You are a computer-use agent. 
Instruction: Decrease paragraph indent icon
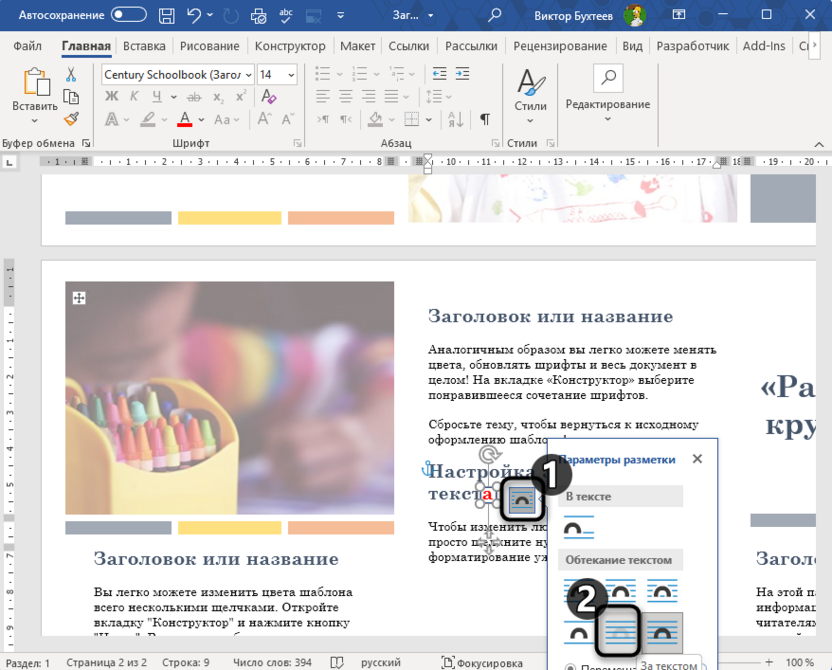click(439, 74)
